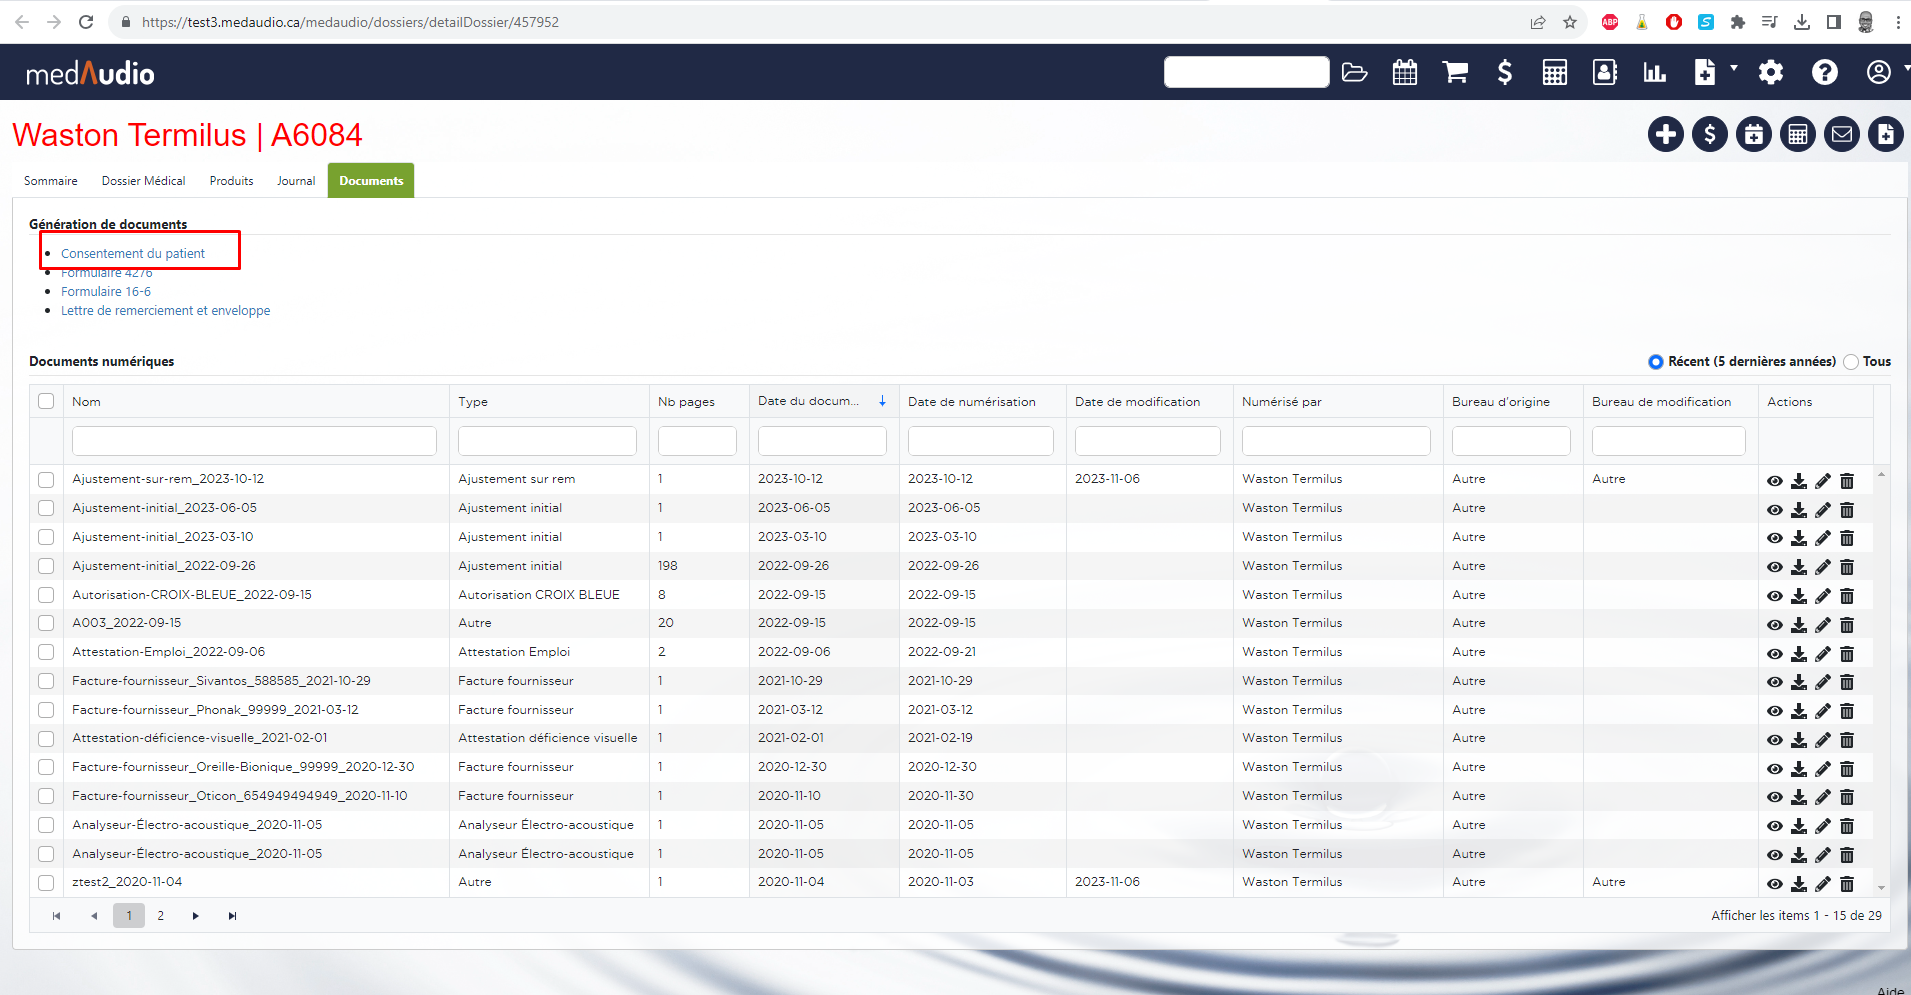The height and width of the screenshot is (995, 1911).
Task: Open Consentement du patient link
Action: pos(133,254)
